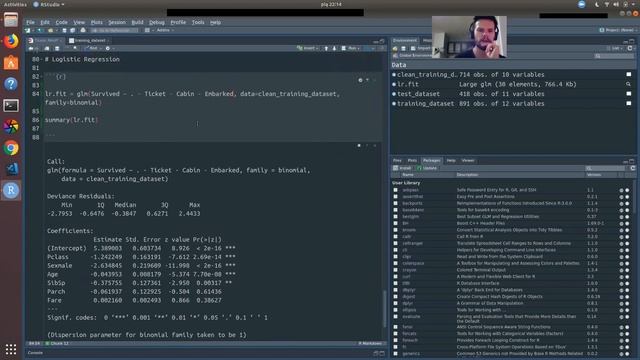Viewport: 640px width, 360px height.
Task: Focus the Go to file/function field
Action: pos(115,30)
